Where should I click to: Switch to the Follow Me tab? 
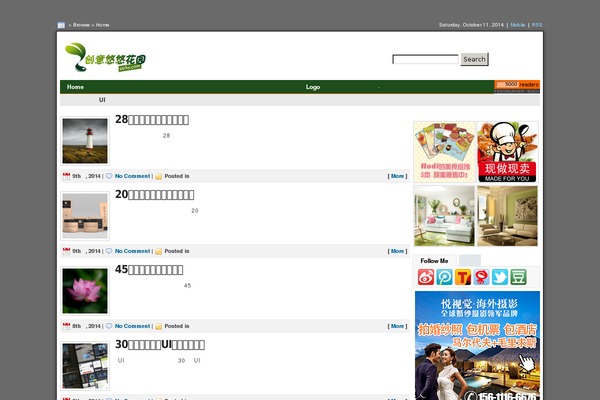click(435, 260)
